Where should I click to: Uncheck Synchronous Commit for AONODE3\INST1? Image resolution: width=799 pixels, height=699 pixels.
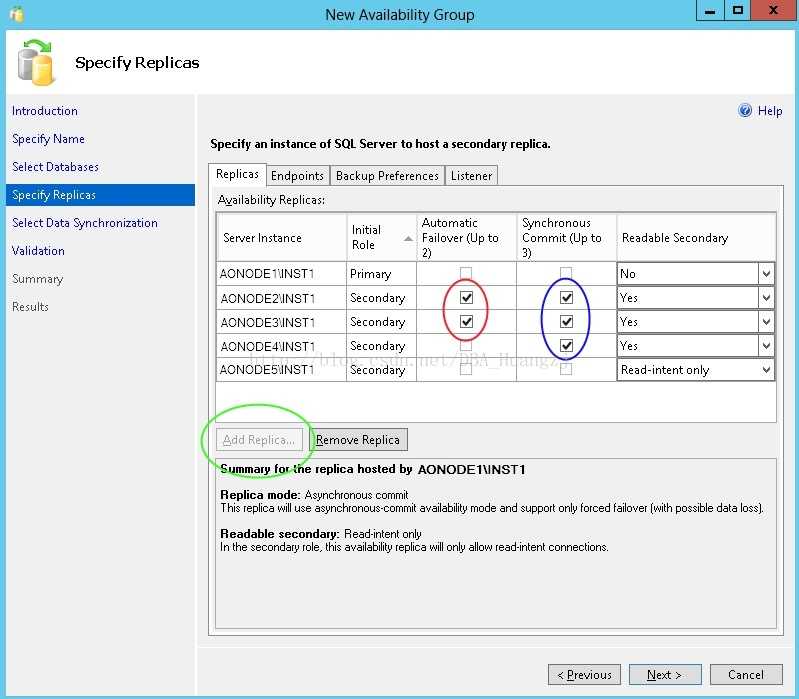click(566, 321)
